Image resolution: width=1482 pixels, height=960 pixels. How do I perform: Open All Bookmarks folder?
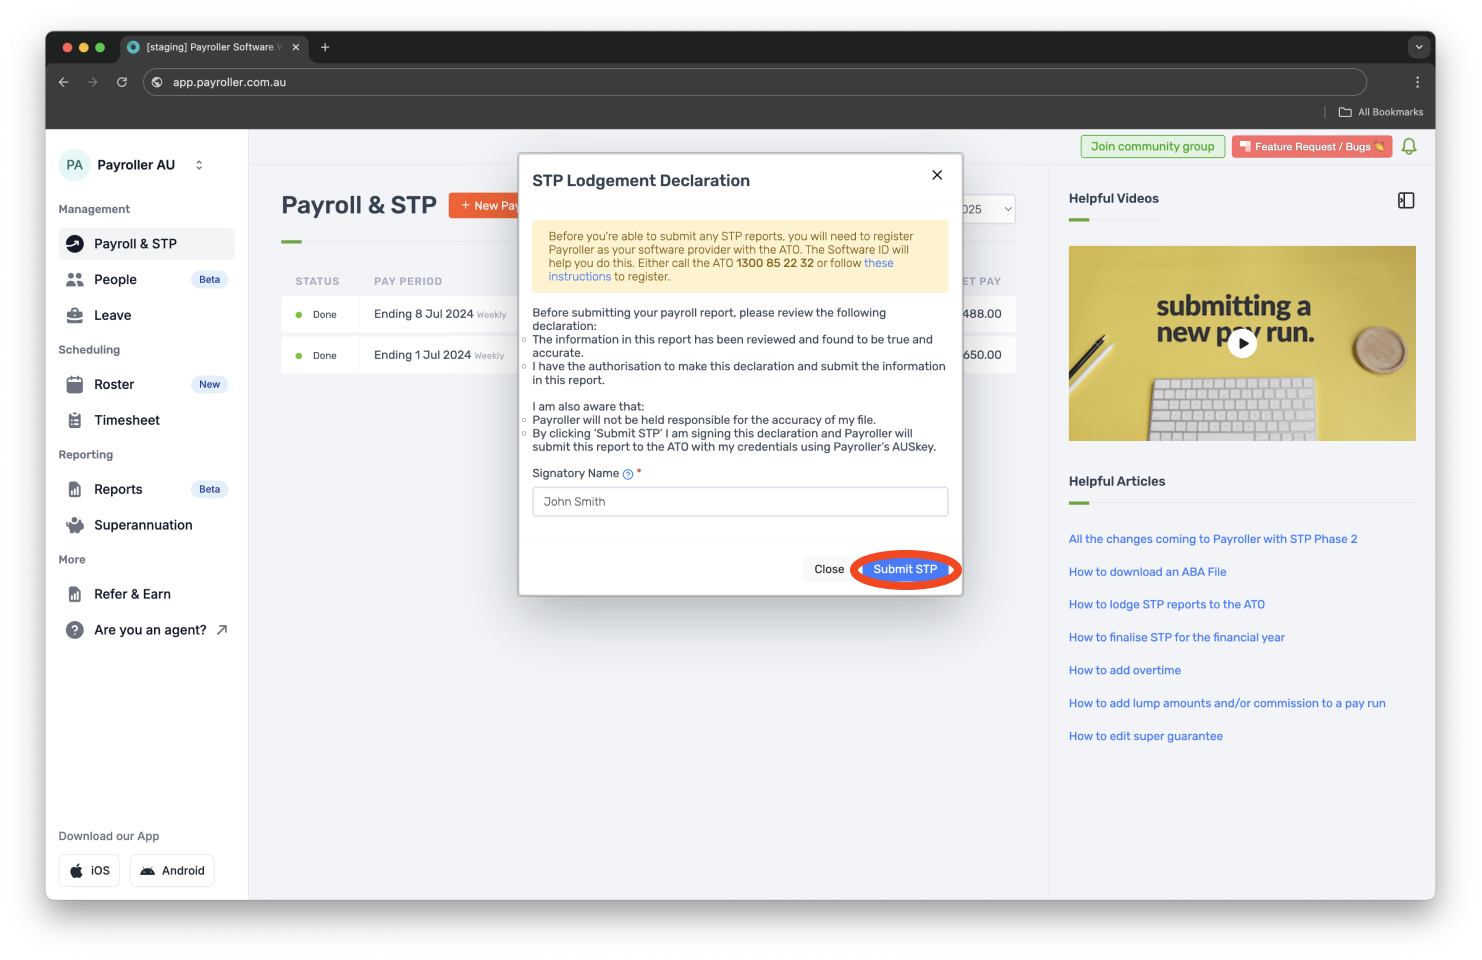pos(1380,112)
